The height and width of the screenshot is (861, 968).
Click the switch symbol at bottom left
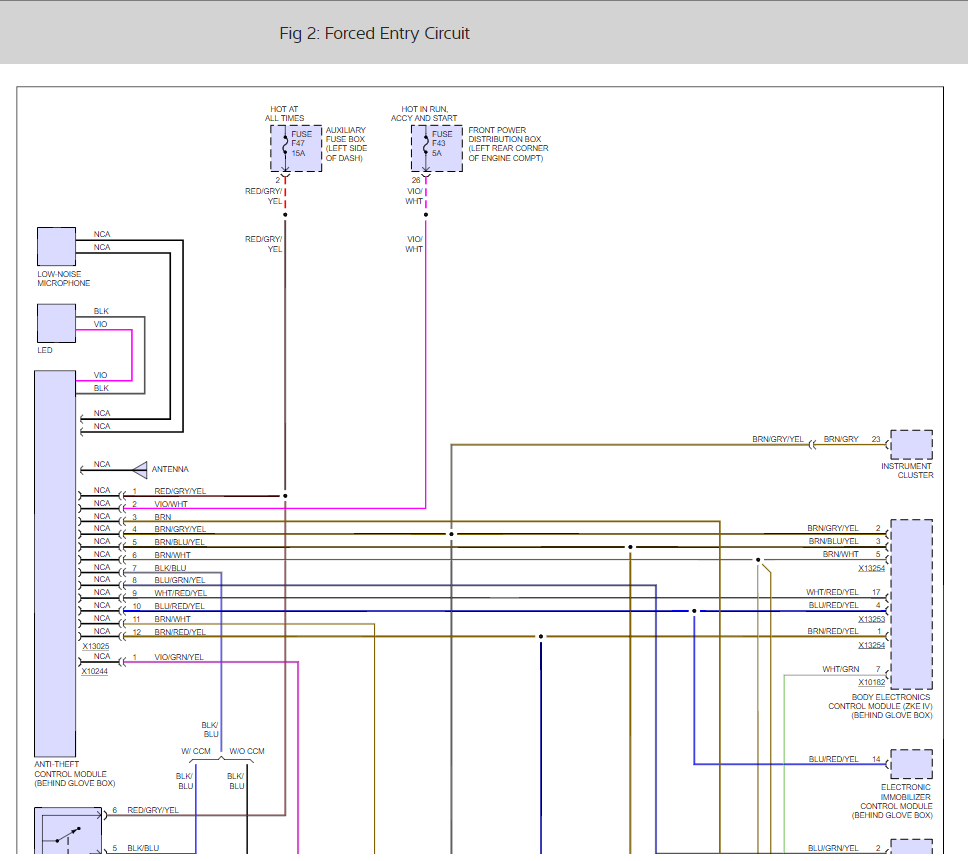67,834
